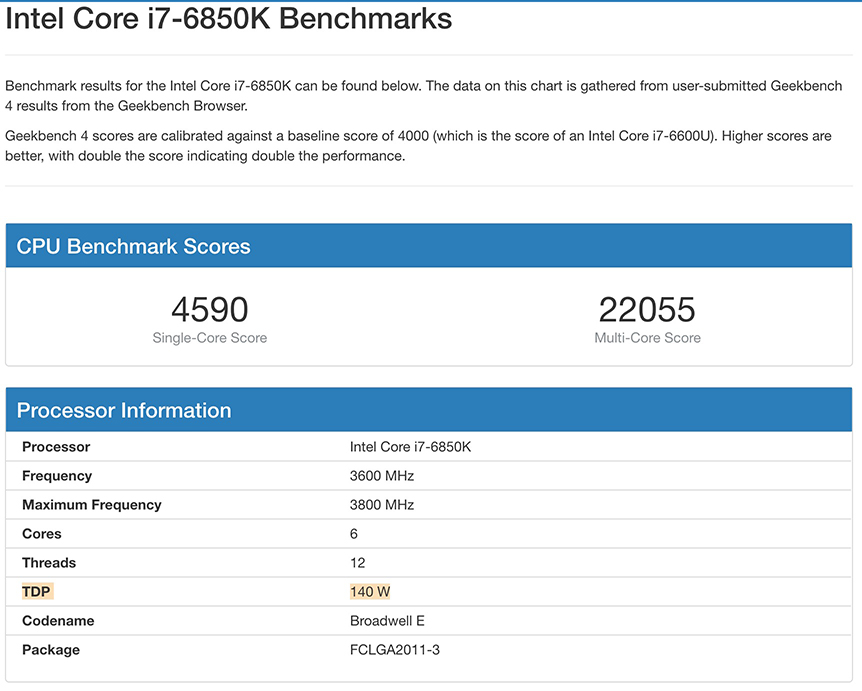Click the Intel Core i7-6850K Benchmarks page title

(227, 18)
